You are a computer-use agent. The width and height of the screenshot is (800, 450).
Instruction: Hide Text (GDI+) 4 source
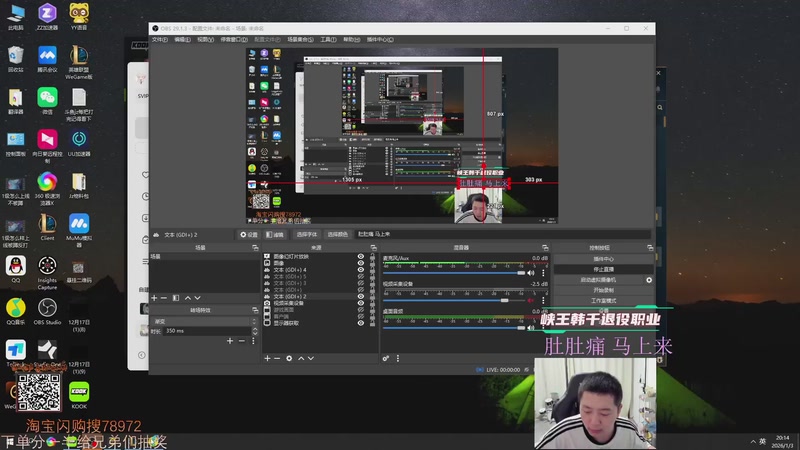(361, 270)
